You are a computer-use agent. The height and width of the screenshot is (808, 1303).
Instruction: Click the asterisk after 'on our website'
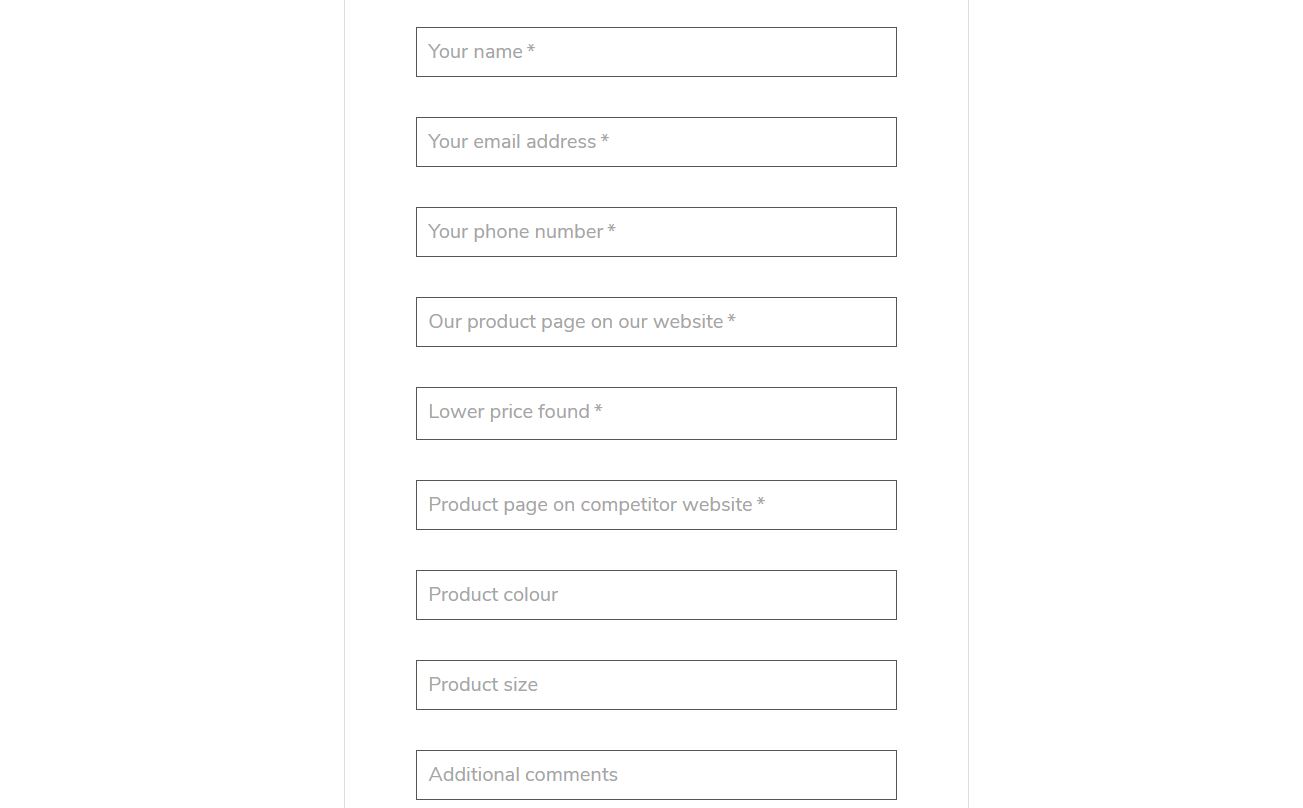tap(732, 320)
